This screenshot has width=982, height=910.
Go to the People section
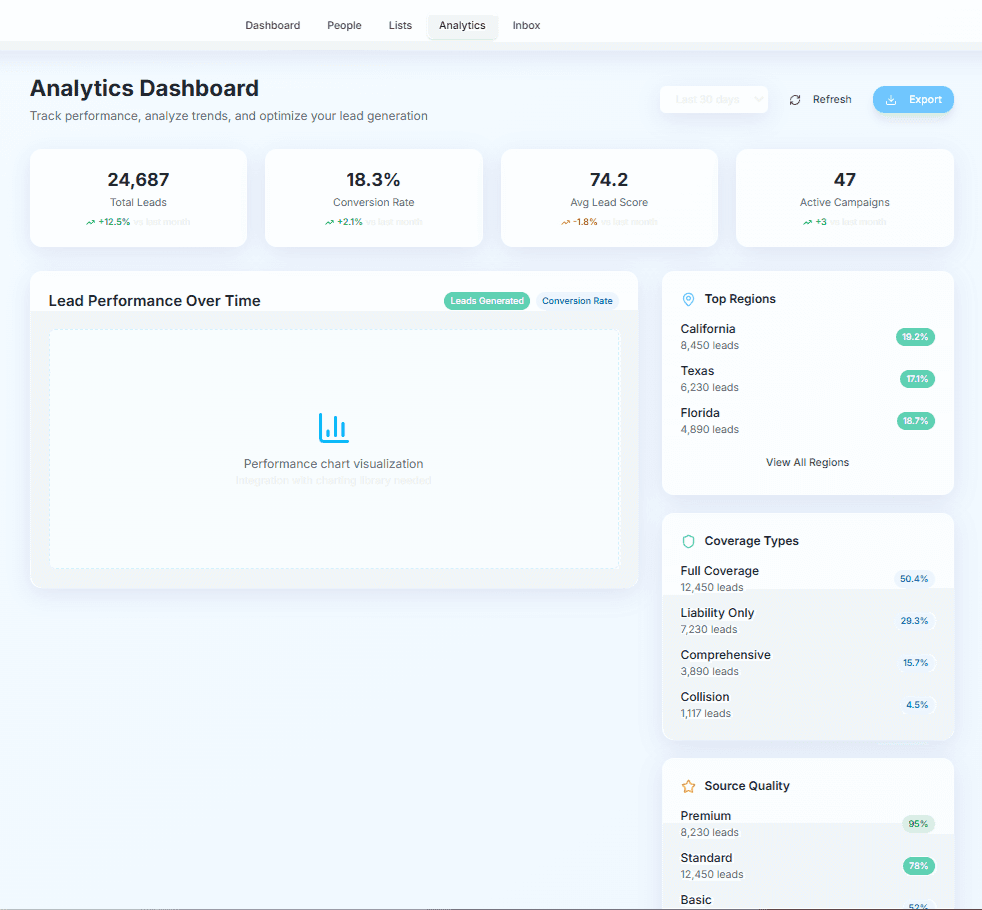[344, 25]
